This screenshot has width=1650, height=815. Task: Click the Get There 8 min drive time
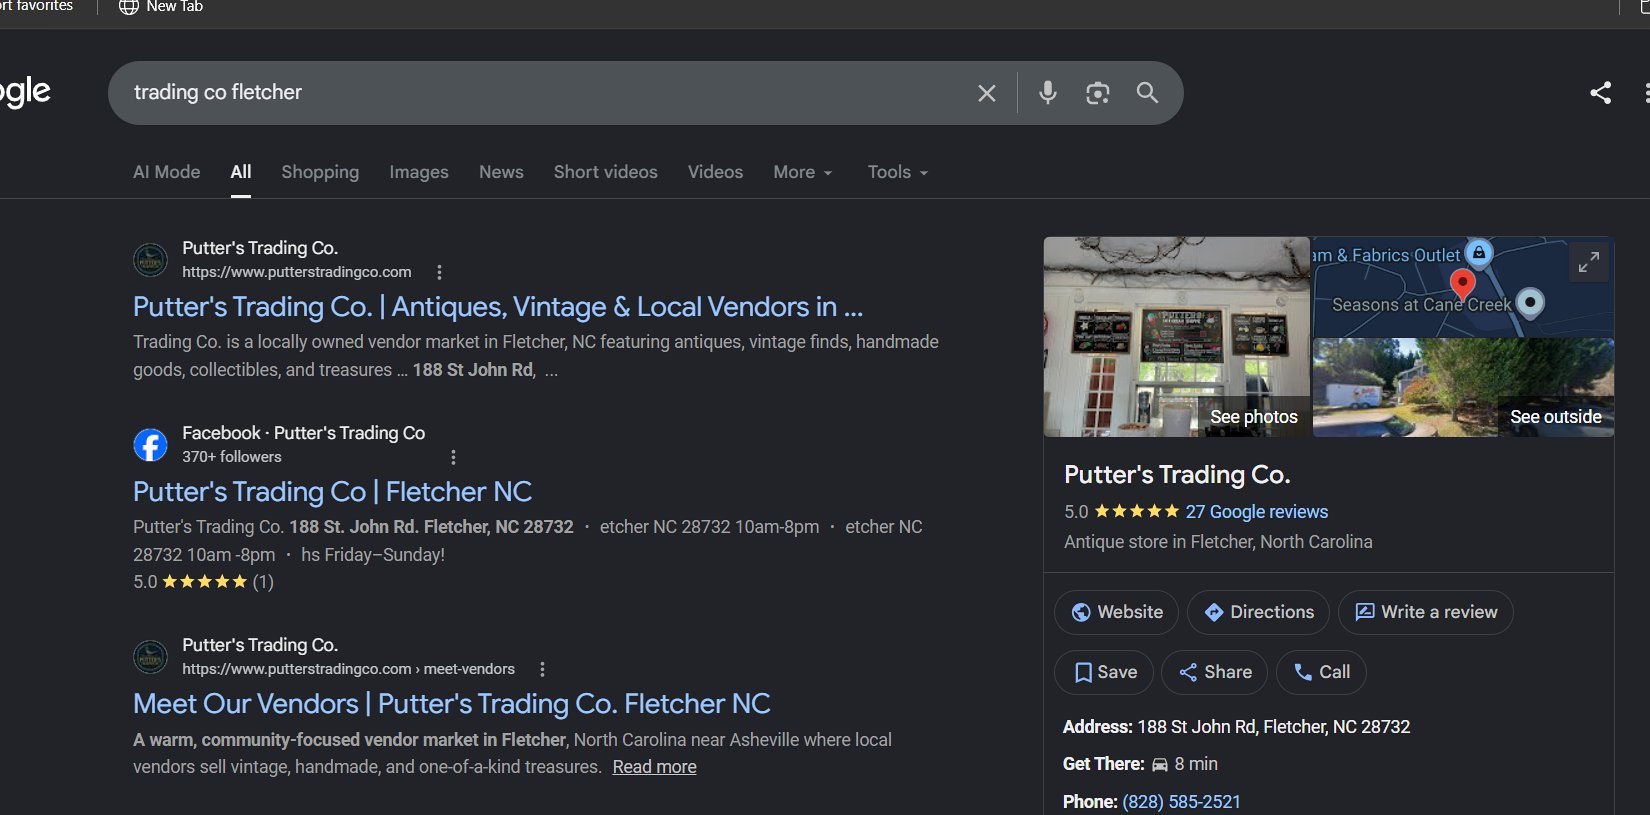[1185, 764]
